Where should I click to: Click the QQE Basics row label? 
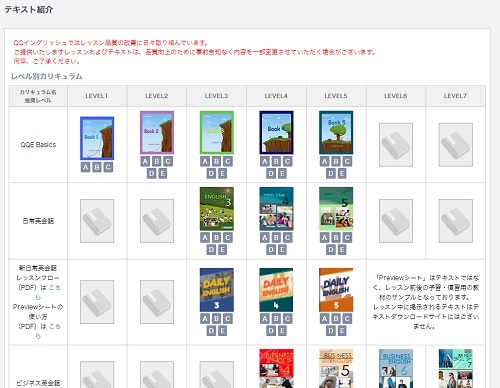(38, 145)
